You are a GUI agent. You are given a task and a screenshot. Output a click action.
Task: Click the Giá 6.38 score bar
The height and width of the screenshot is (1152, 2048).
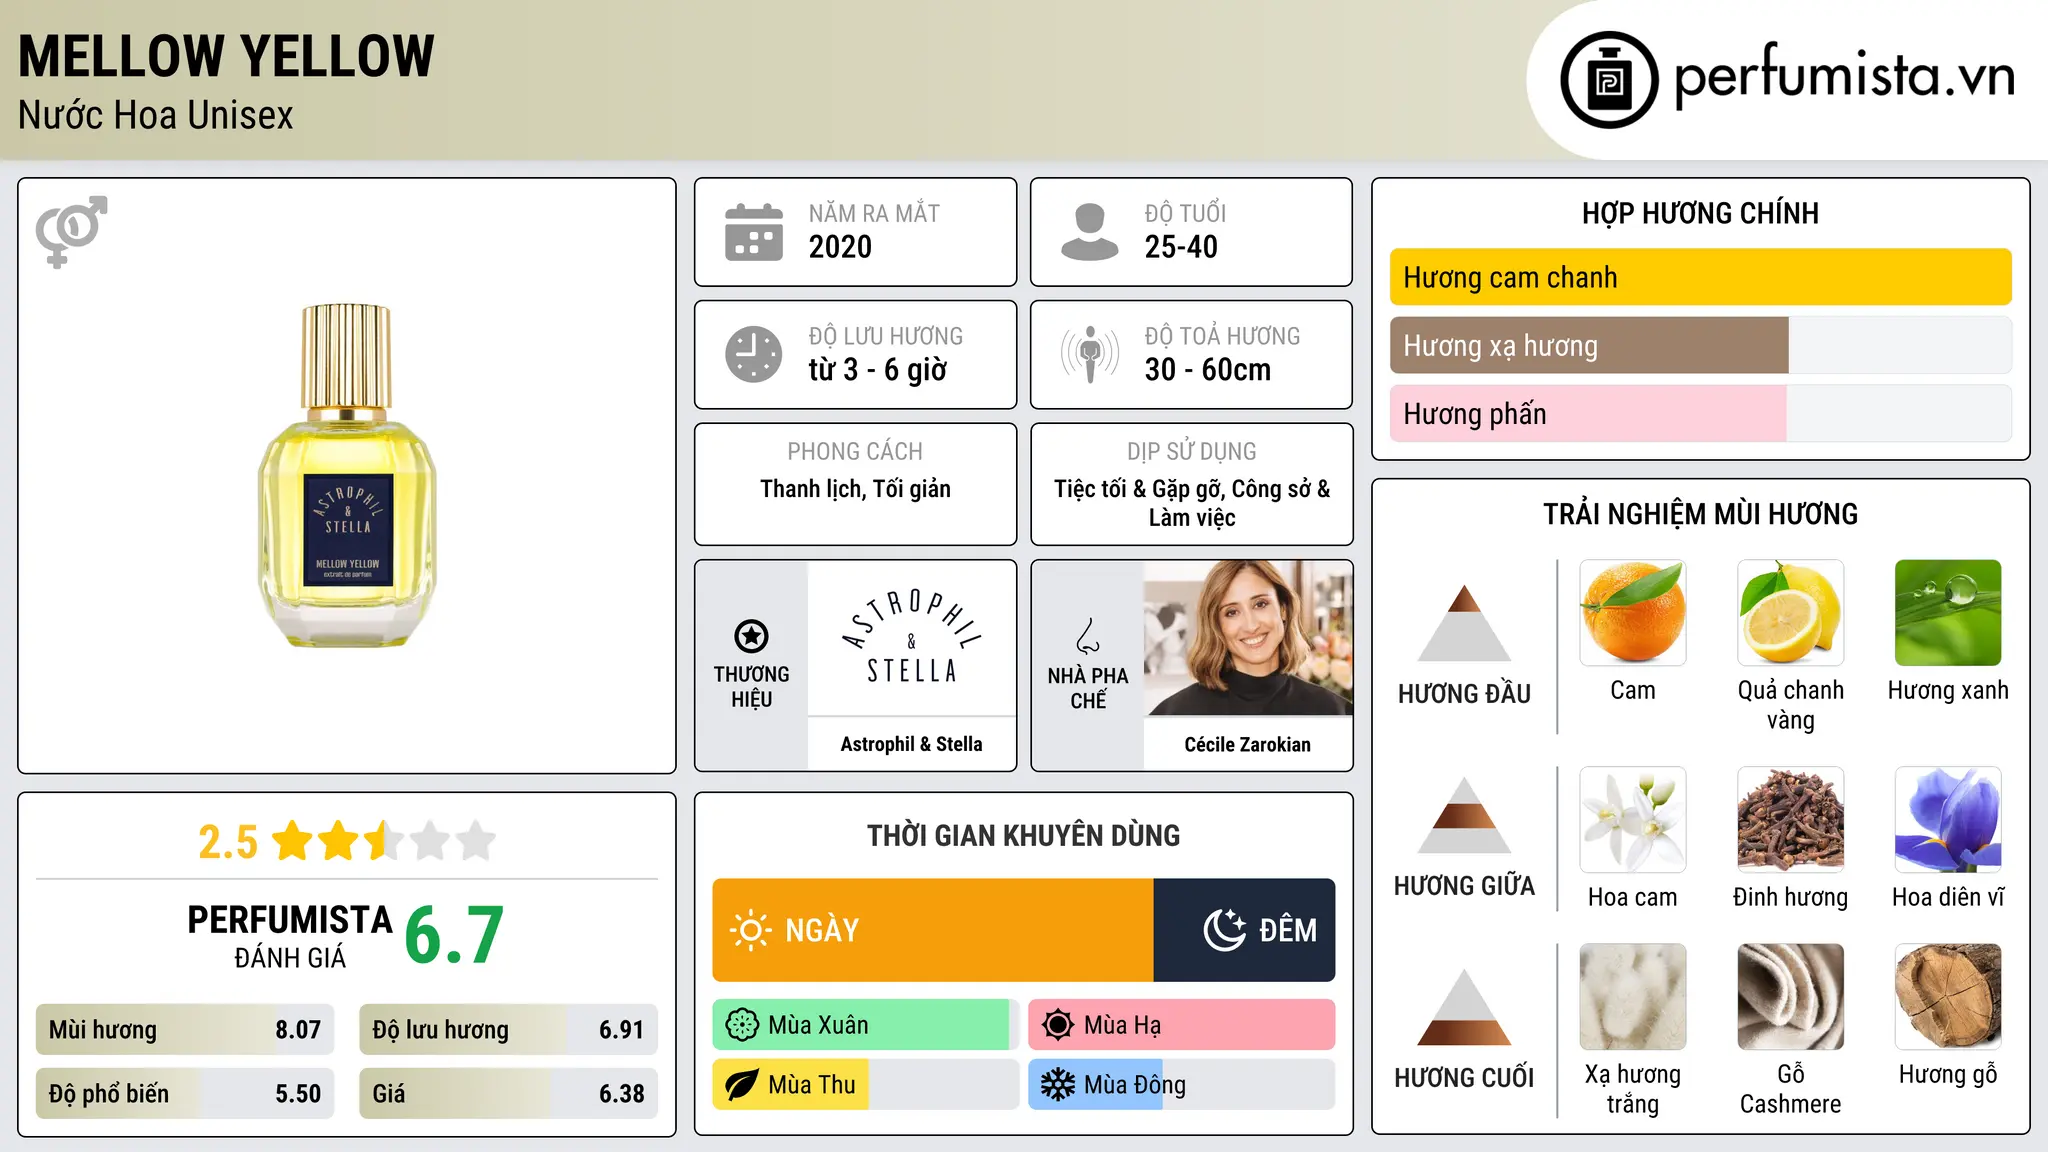508,1093
